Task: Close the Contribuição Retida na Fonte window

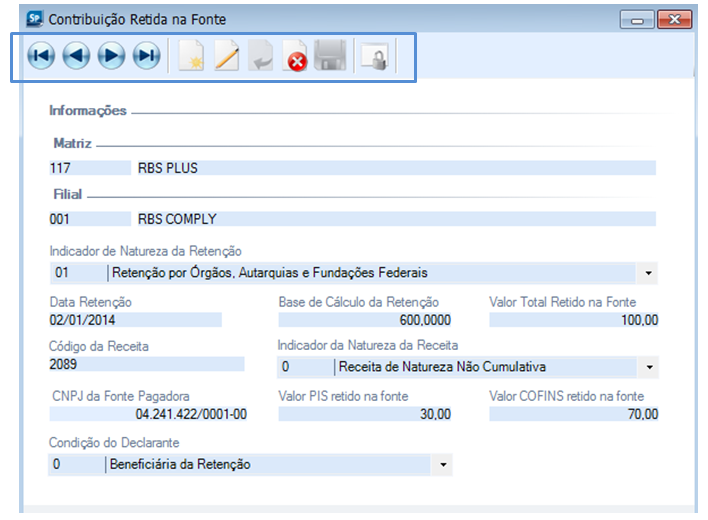Action: 675,20
